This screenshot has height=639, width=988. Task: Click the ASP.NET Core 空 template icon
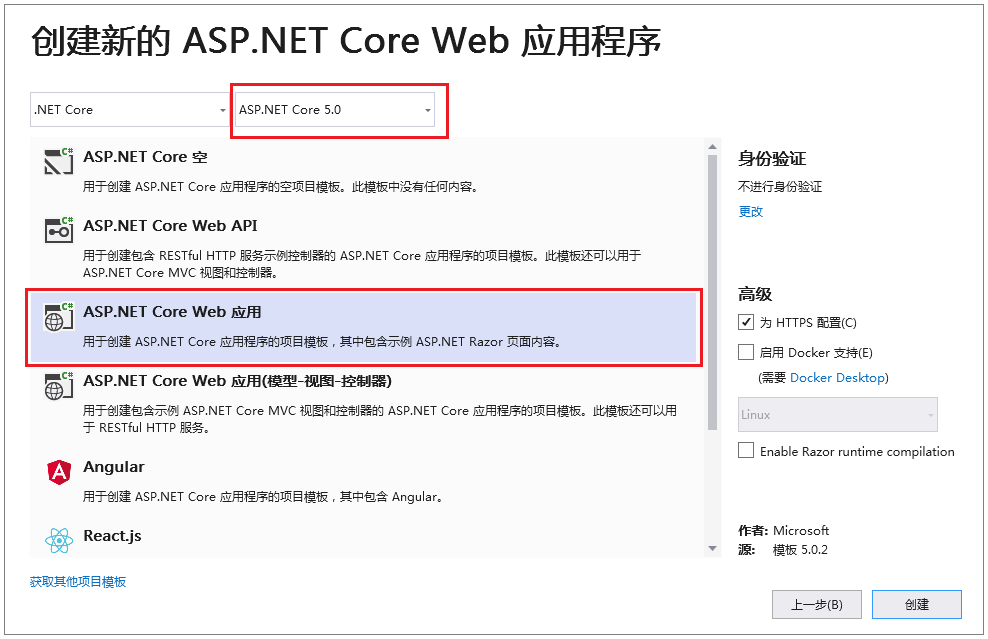(x=59, y=161)
